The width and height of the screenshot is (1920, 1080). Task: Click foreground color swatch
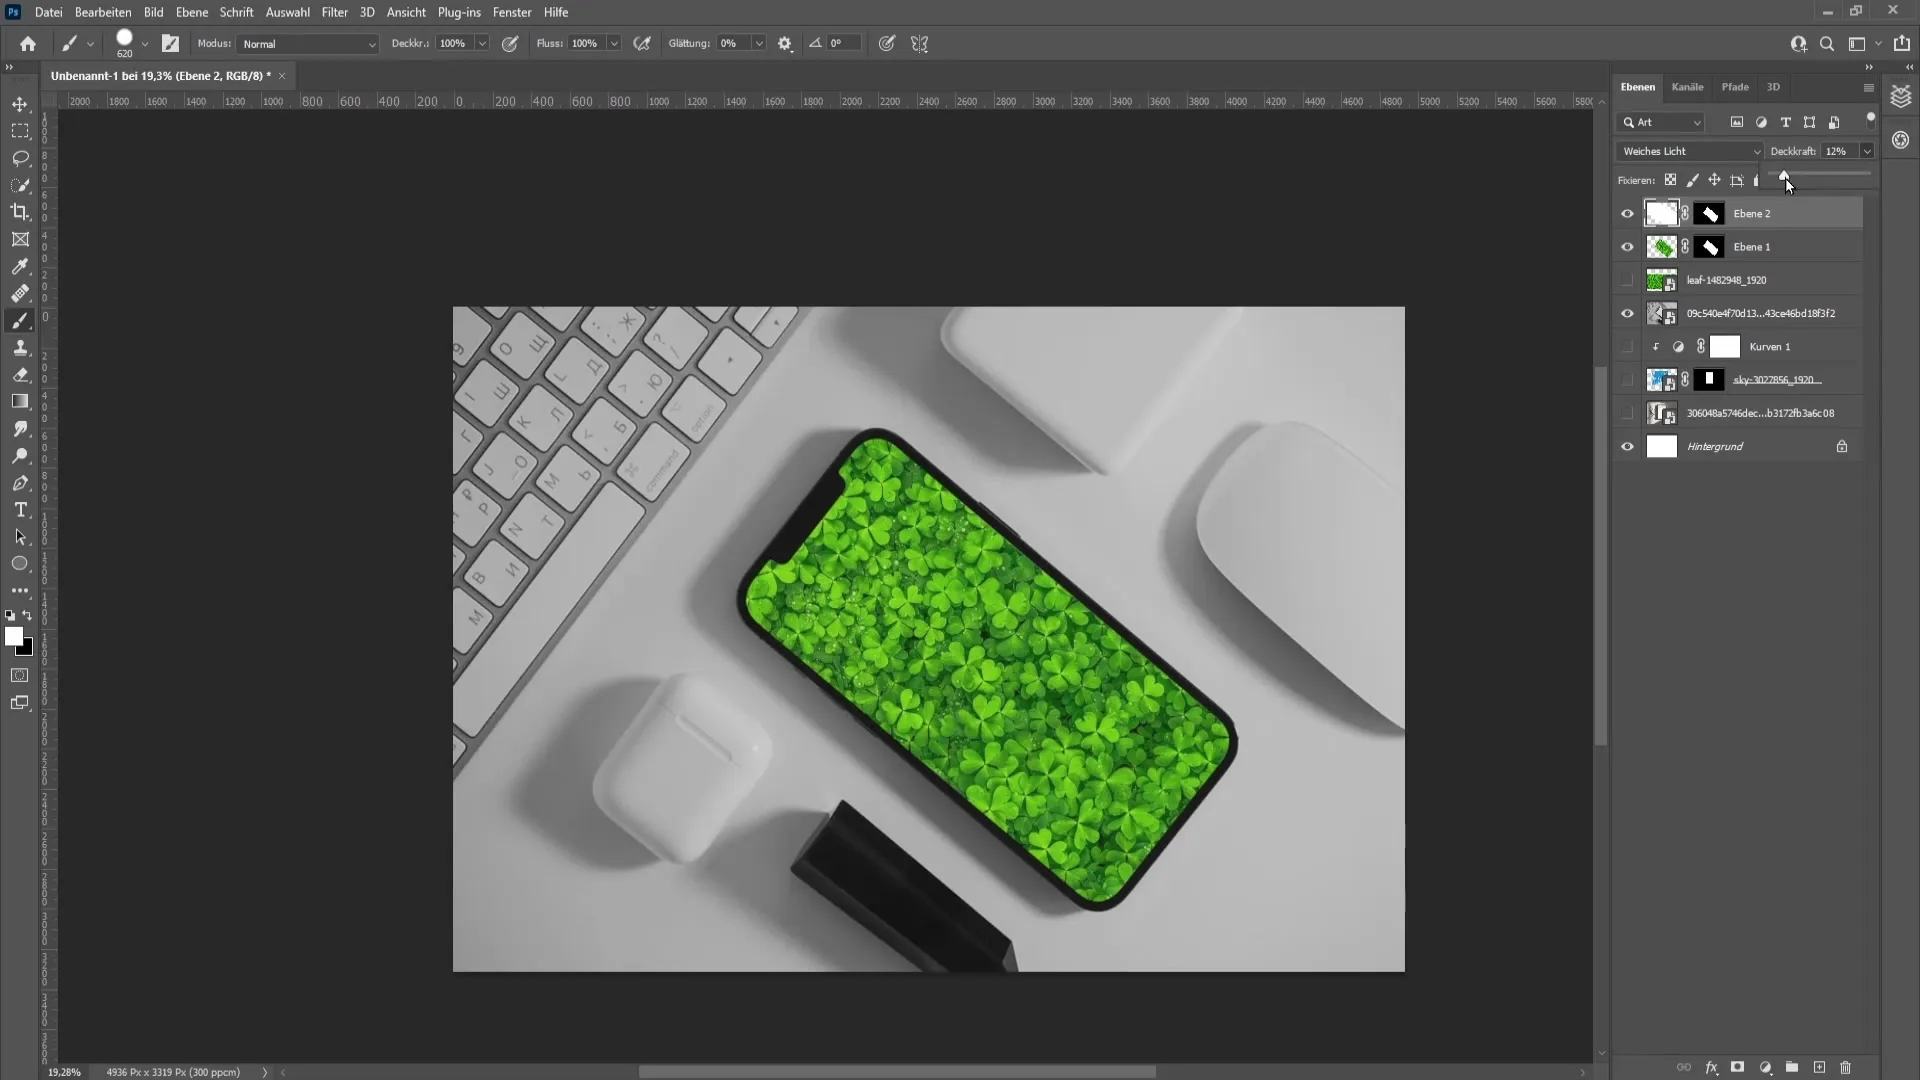[x=15, y=637]
